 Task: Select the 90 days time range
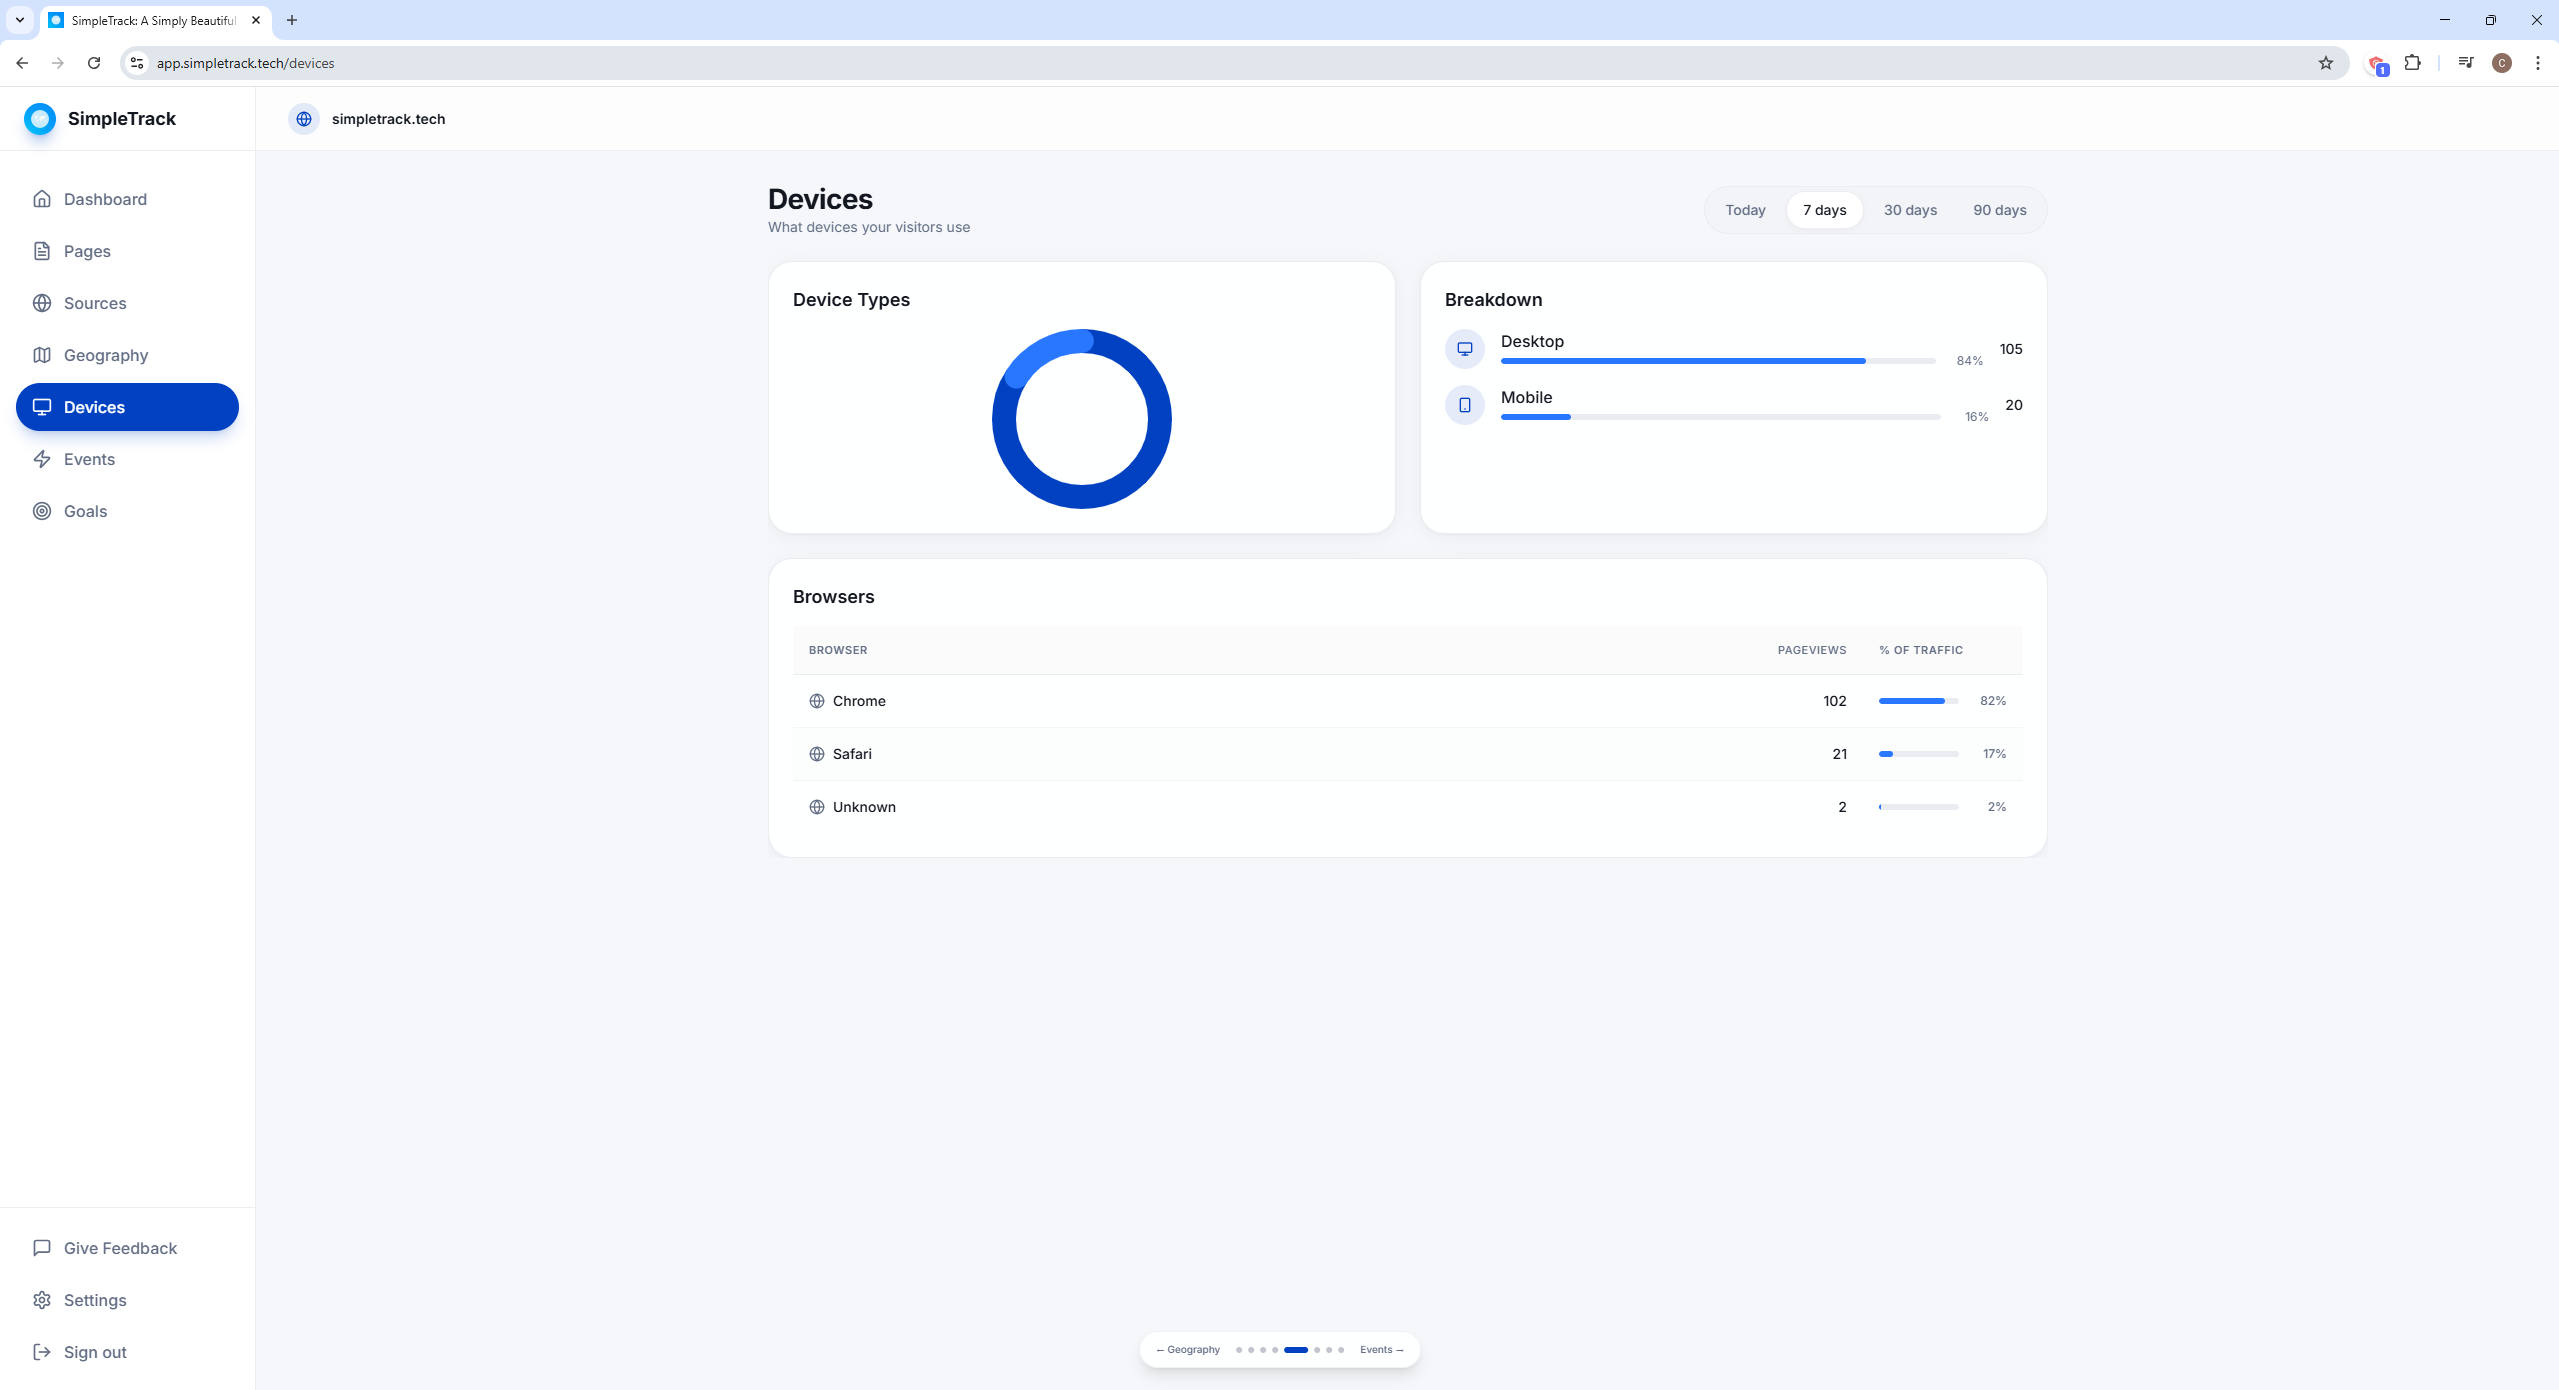[x=1998, y=210]
